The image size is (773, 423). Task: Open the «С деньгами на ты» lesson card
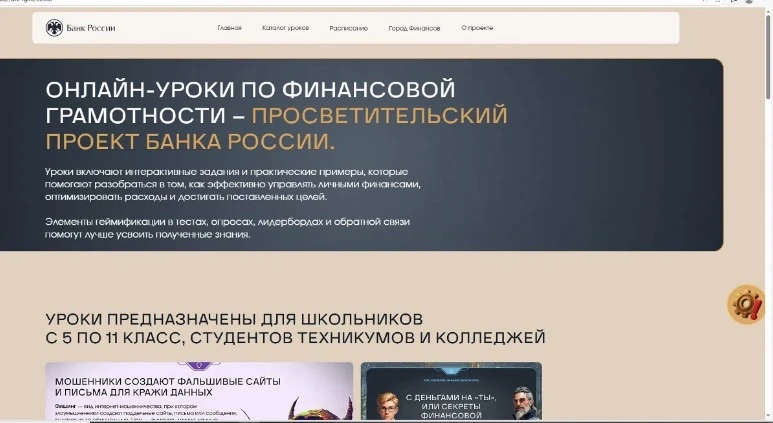(451, 391)
